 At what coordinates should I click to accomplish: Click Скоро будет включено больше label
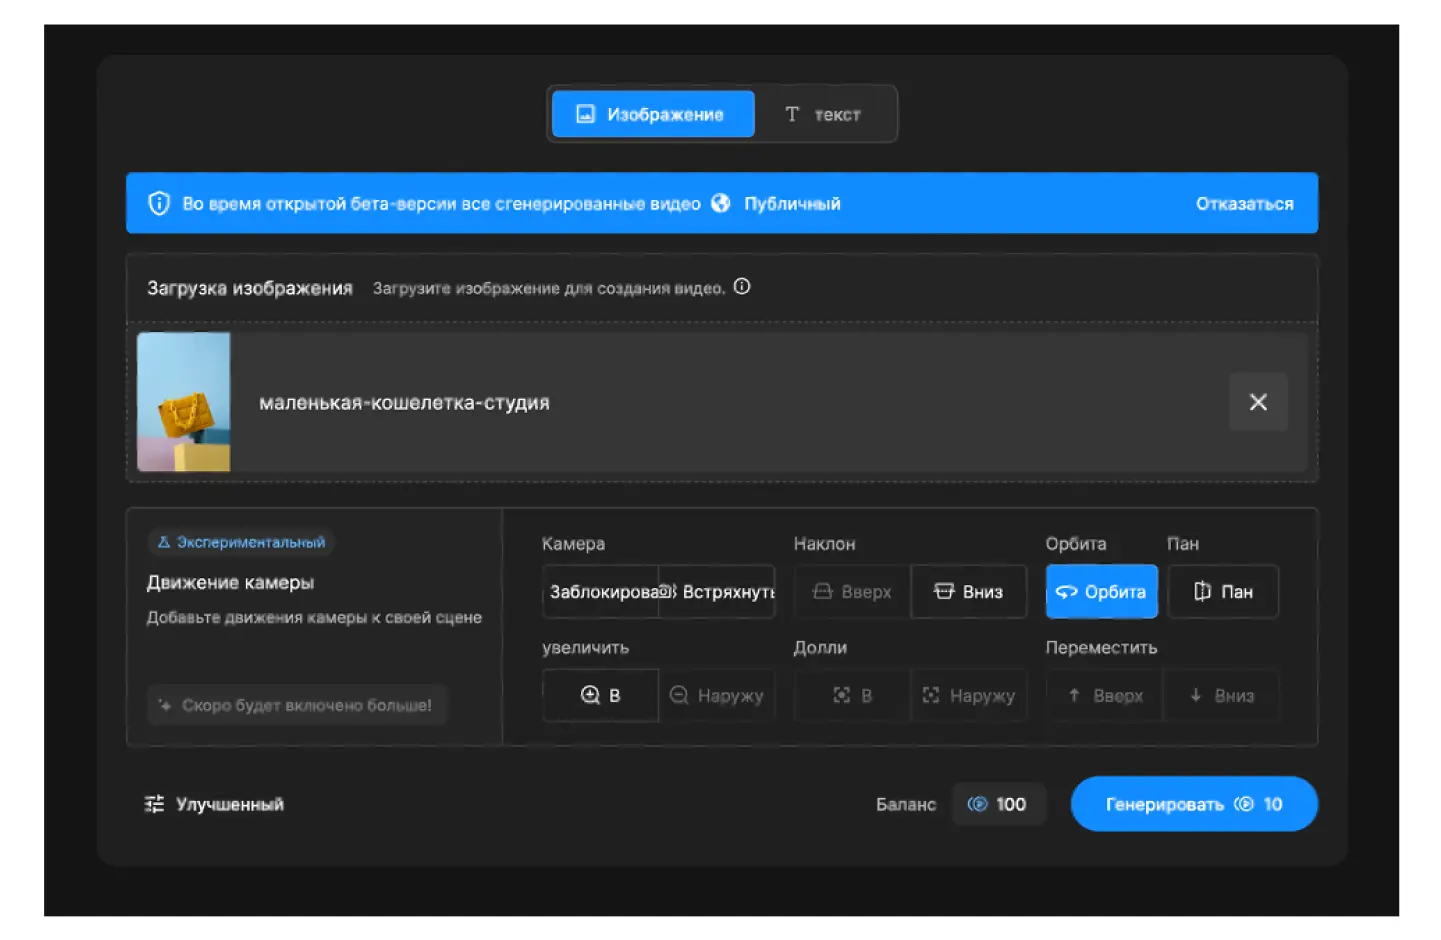(297, 705)
